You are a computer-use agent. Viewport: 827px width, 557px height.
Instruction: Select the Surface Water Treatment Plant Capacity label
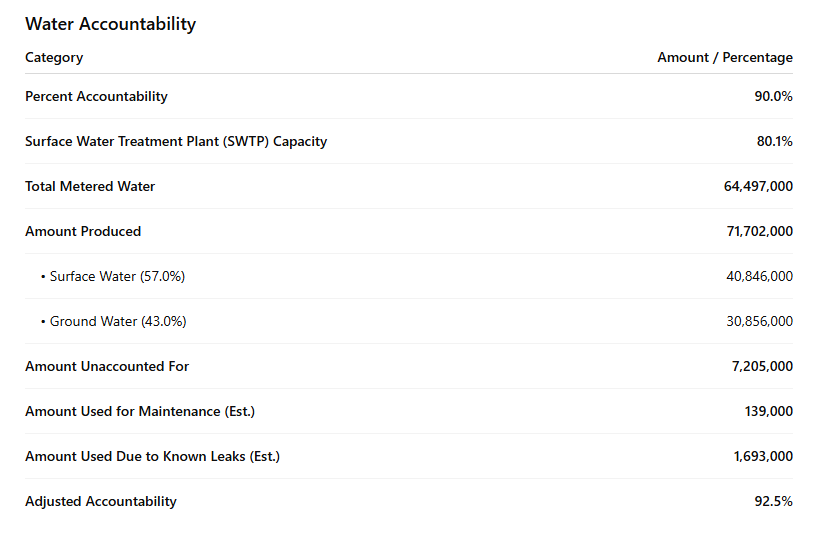pyautogui.click(x=176, y=142)
